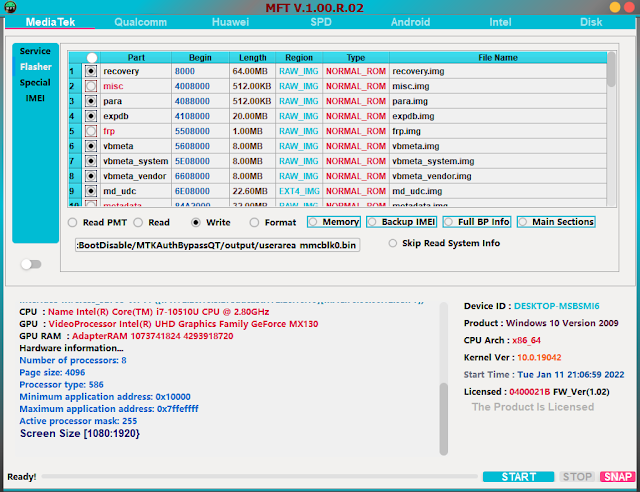Click the STOP button
The height and width of the screenshot is (492, 640).
coord(577,477)
